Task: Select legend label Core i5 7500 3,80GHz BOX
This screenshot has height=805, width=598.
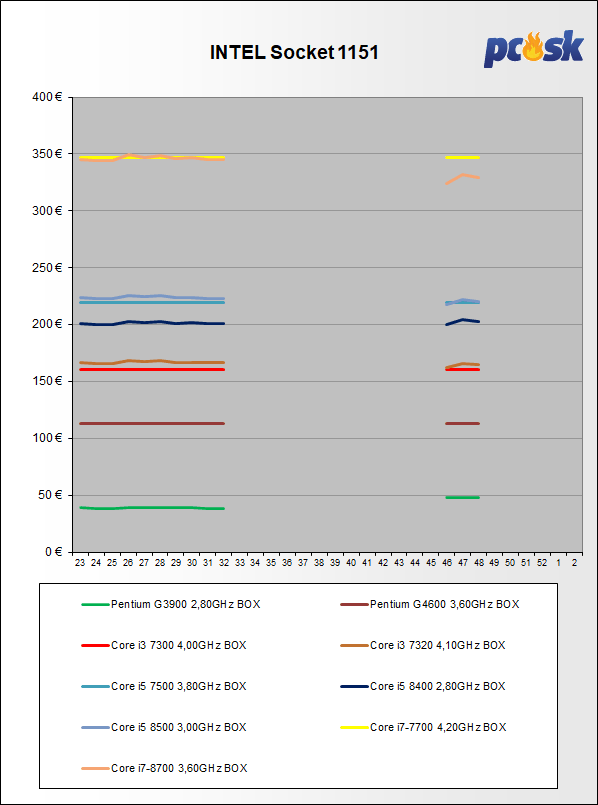Action: (179, 686)
